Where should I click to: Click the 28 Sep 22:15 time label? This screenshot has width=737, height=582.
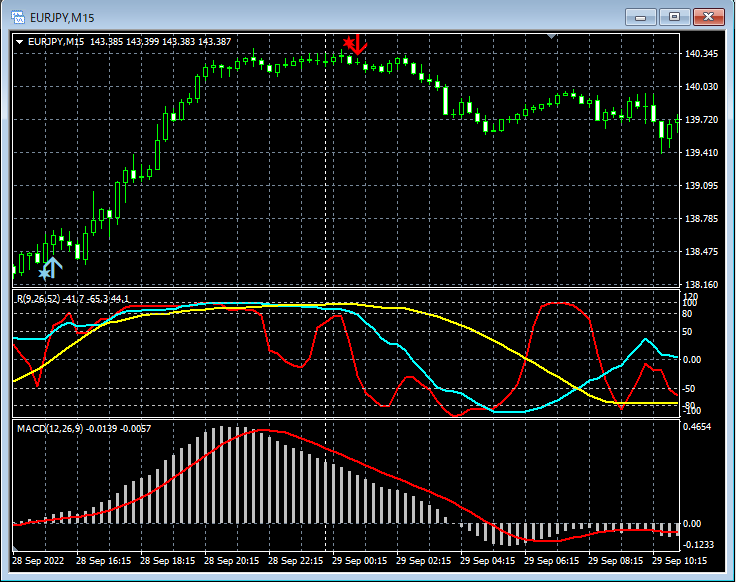(295, 561)
